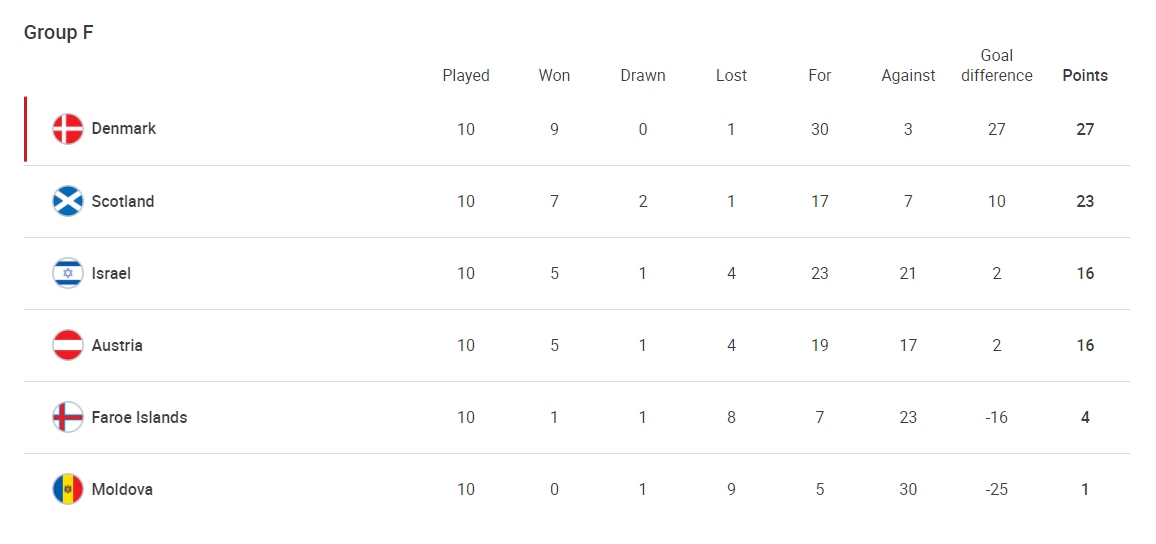Click the Goal difference column header
1156x544 pixels.
click(997, 66)
